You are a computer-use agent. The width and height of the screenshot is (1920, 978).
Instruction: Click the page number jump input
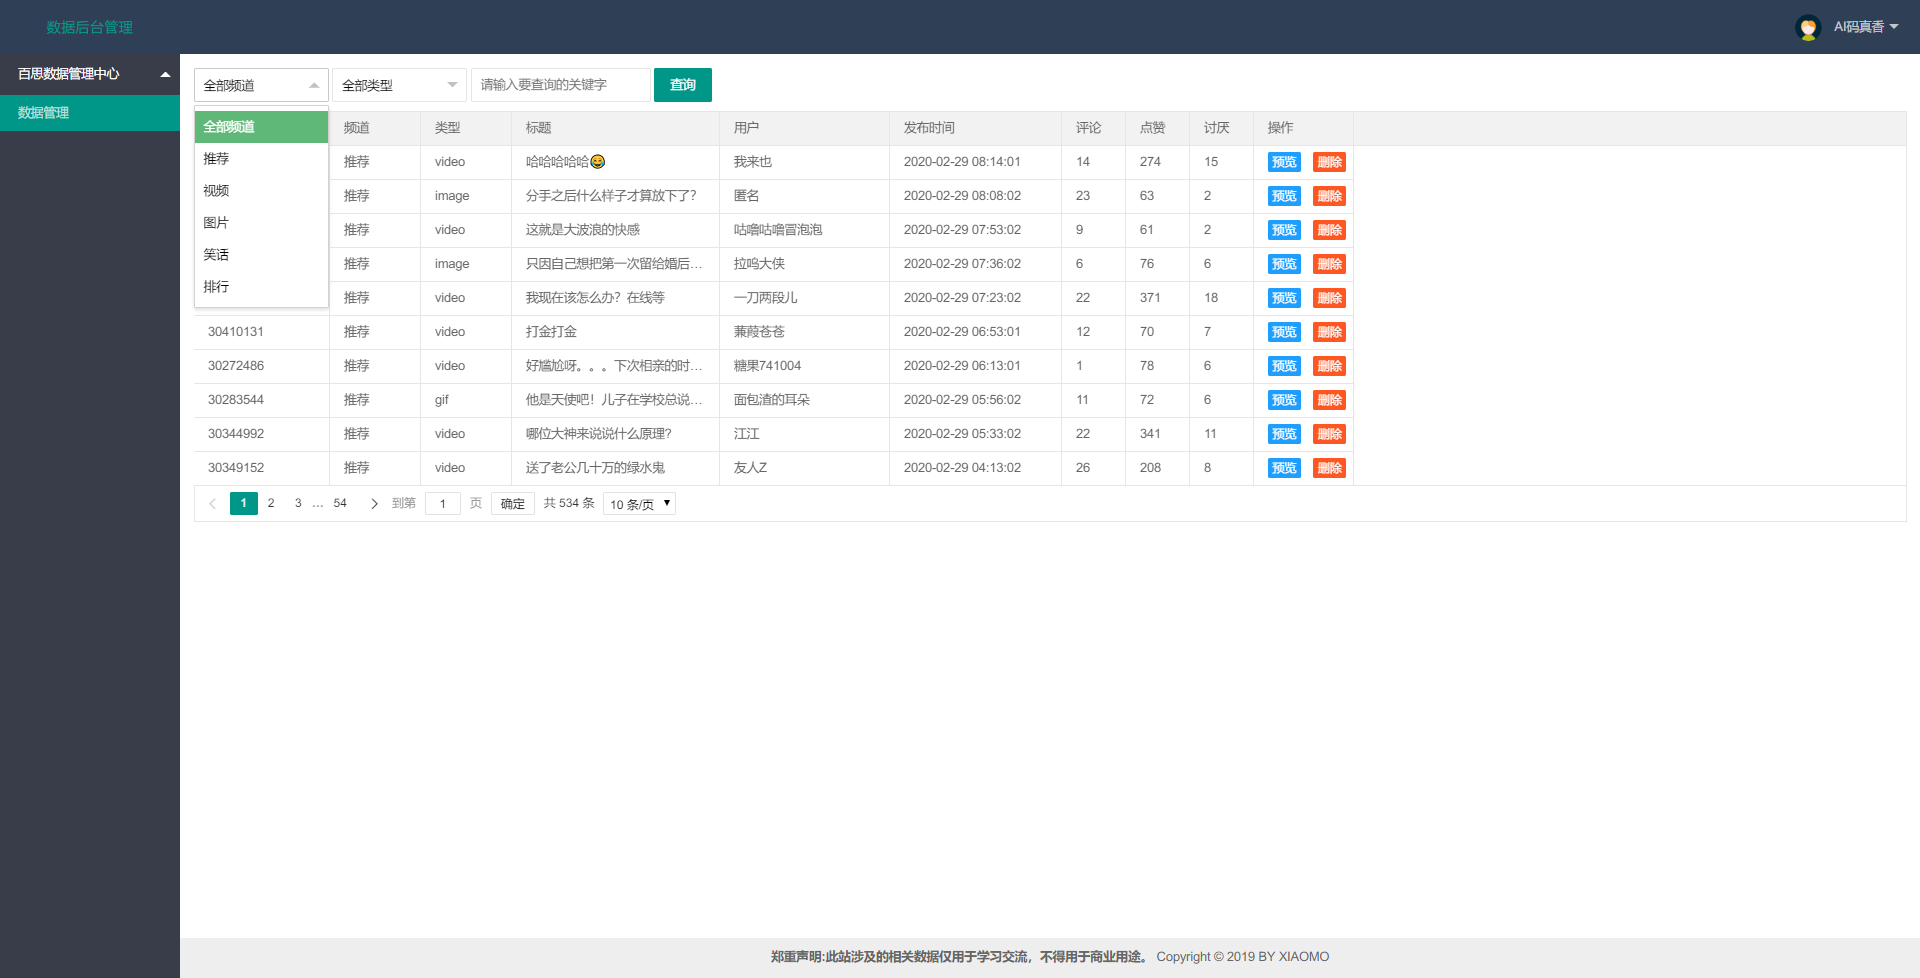point(443,504)
